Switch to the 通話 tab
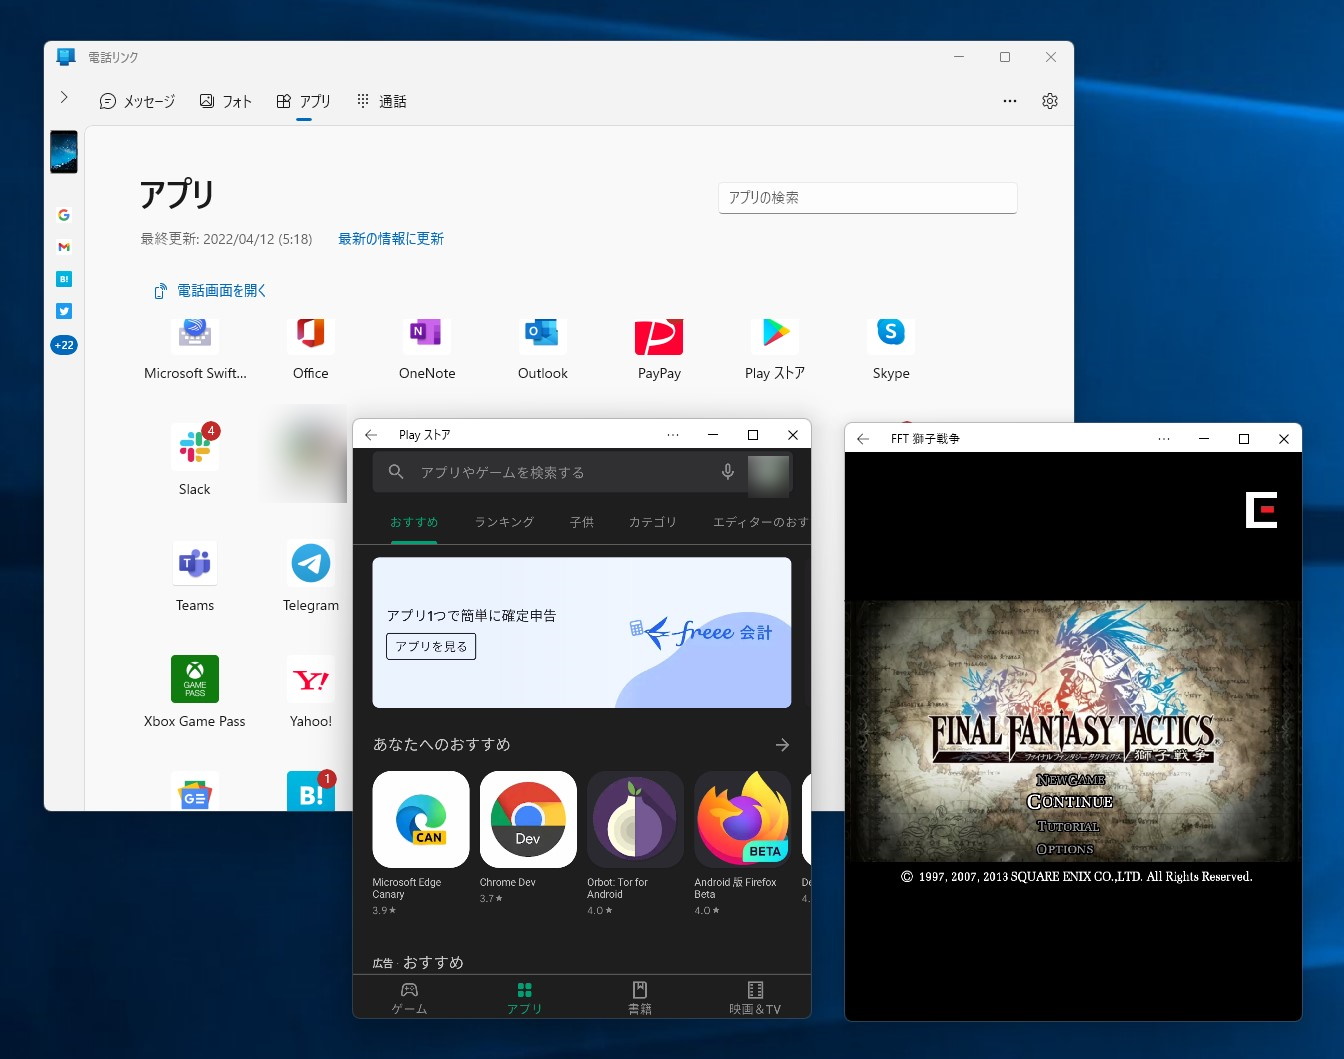 382,101
